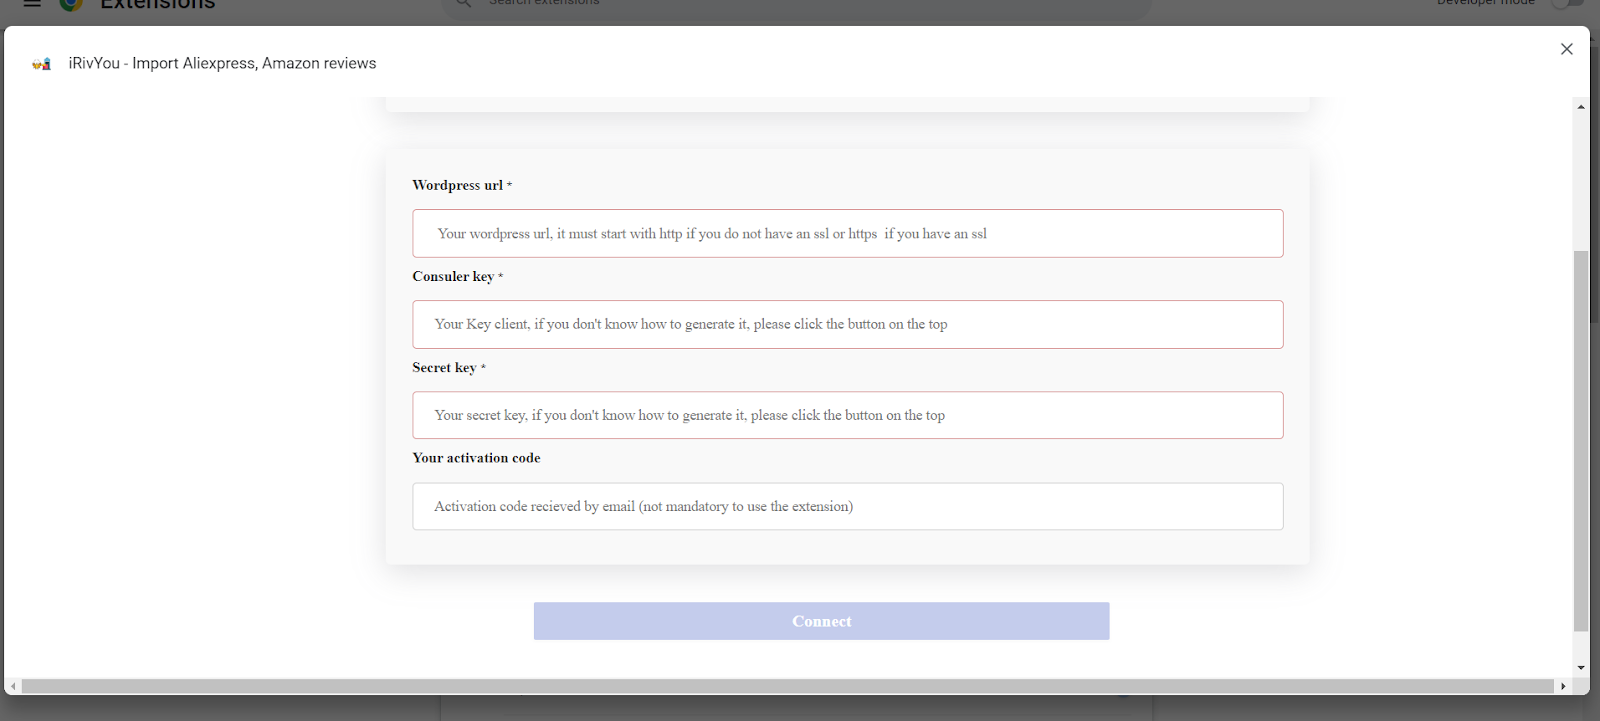Click the scroll down arrow
The height and width of the screenshot is (721, 1600).
tap(1581, 667)
